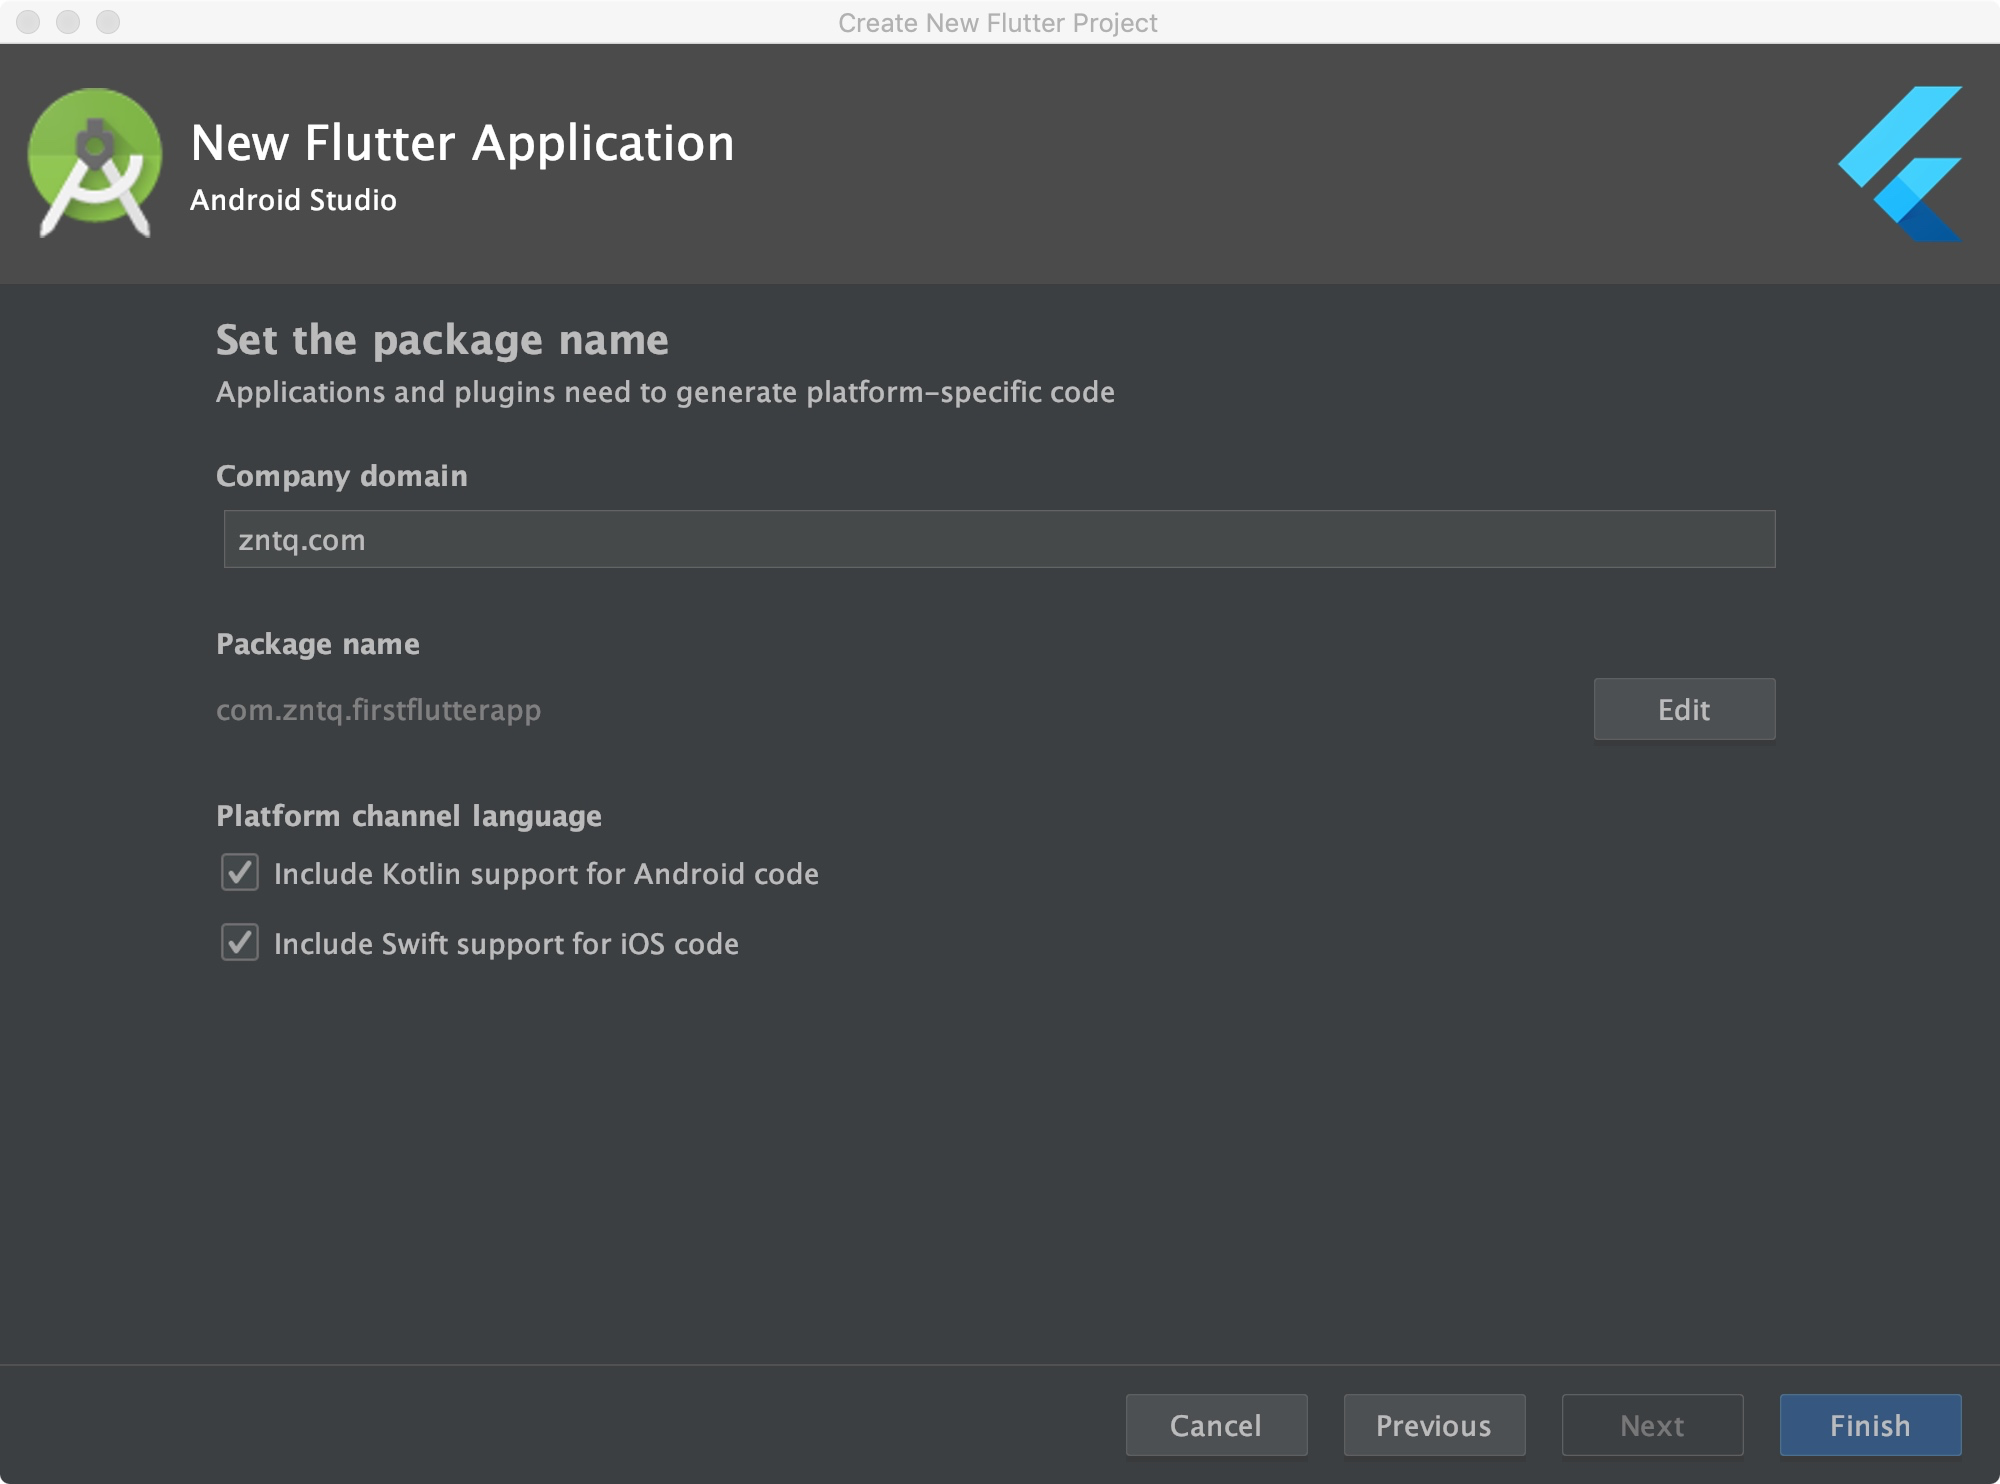Click the window zoom button
Screen dimensions: 2000x1484
point(108,22)
